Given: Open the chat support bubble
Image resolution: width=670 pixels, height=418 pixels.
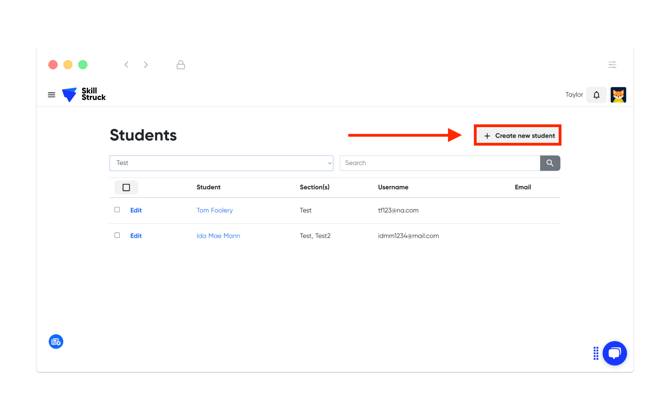Looking at the screenshot, I should point(615,353).
